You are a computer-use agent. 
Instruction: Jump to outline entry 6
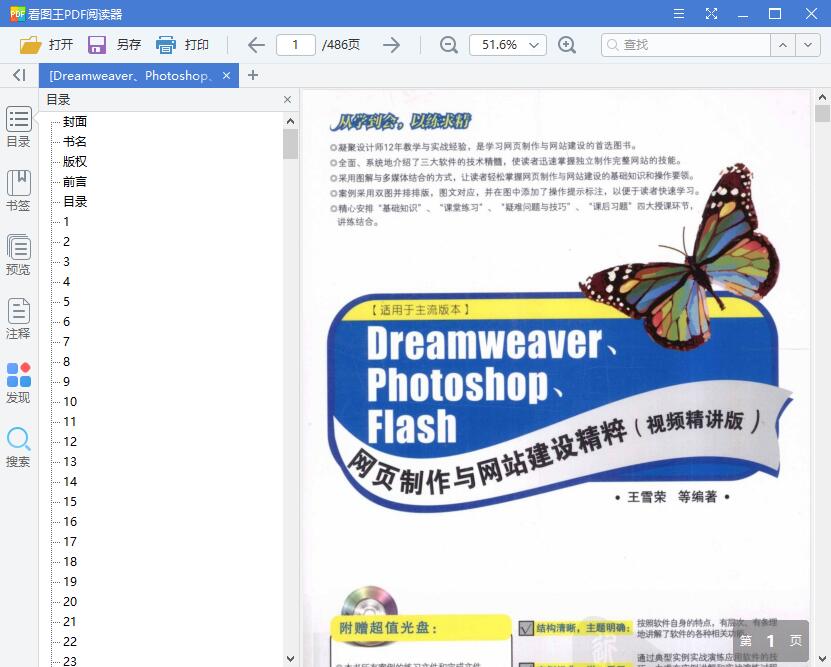click(x=66, y=322)
